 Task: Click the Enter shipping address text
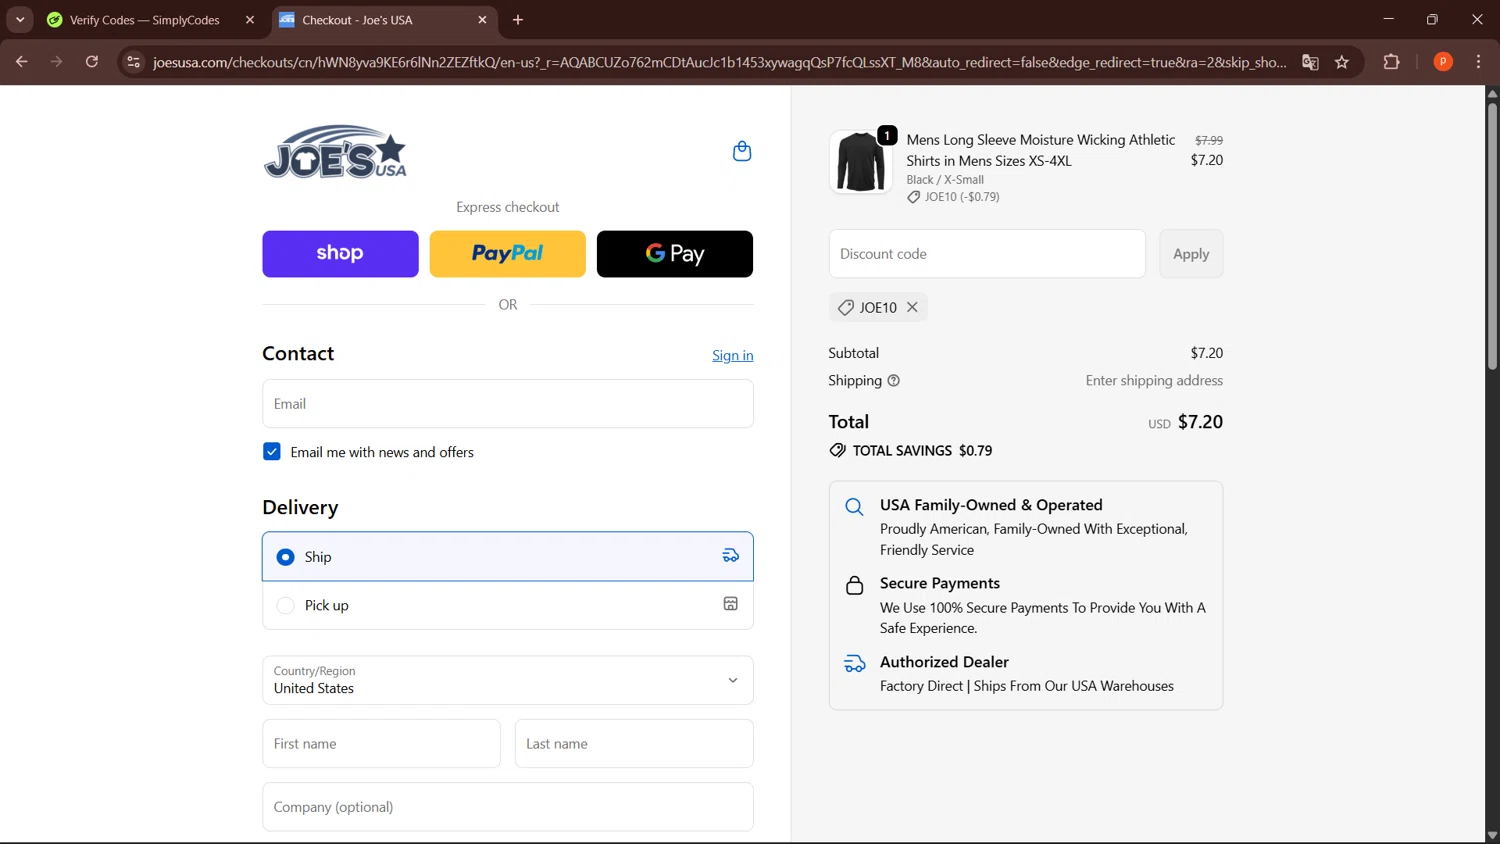[1154, 381]
